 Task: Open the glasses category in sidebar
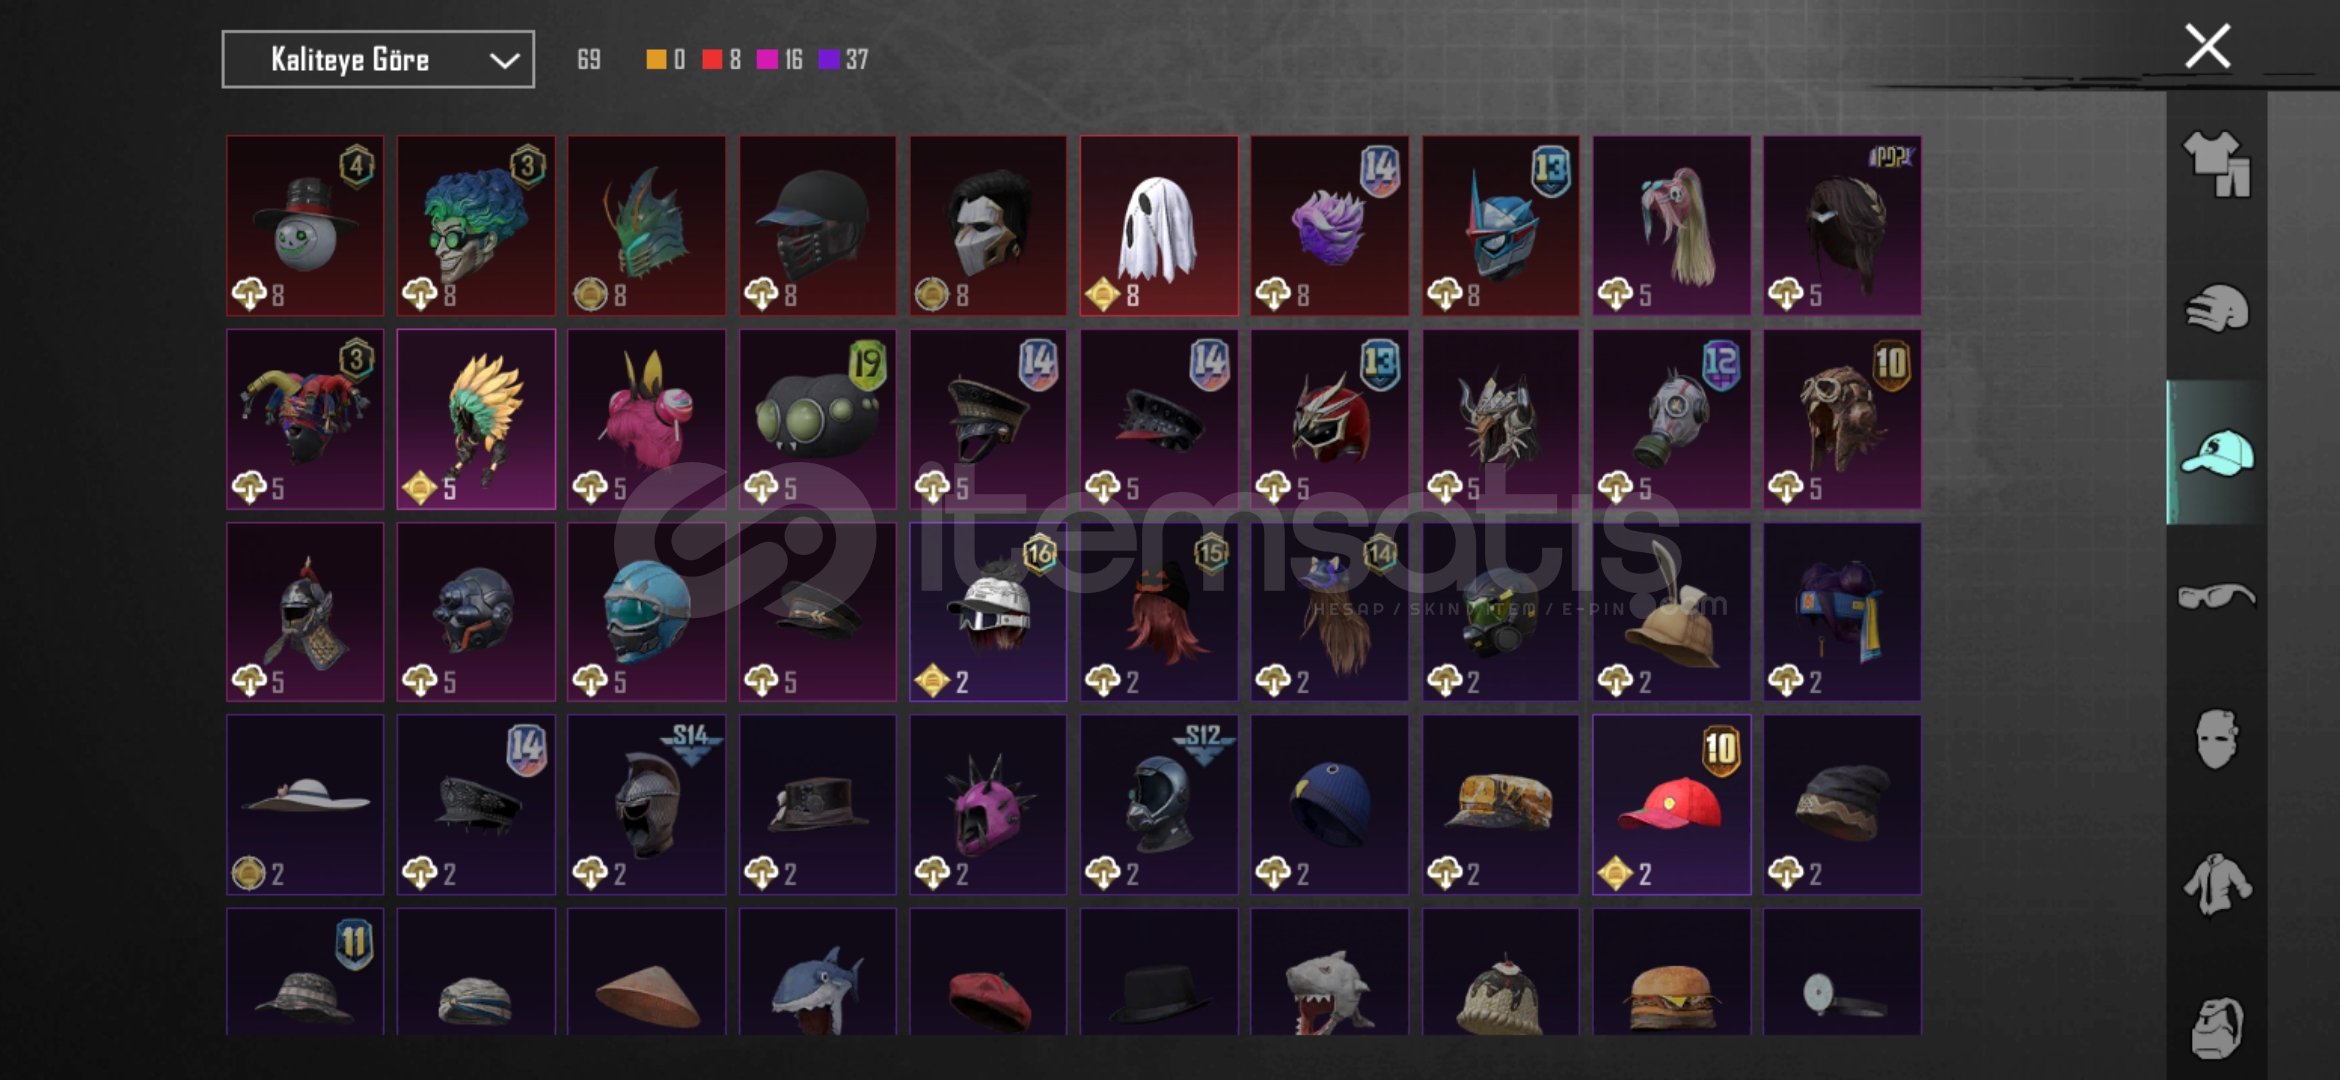[x=2216, y=596]
